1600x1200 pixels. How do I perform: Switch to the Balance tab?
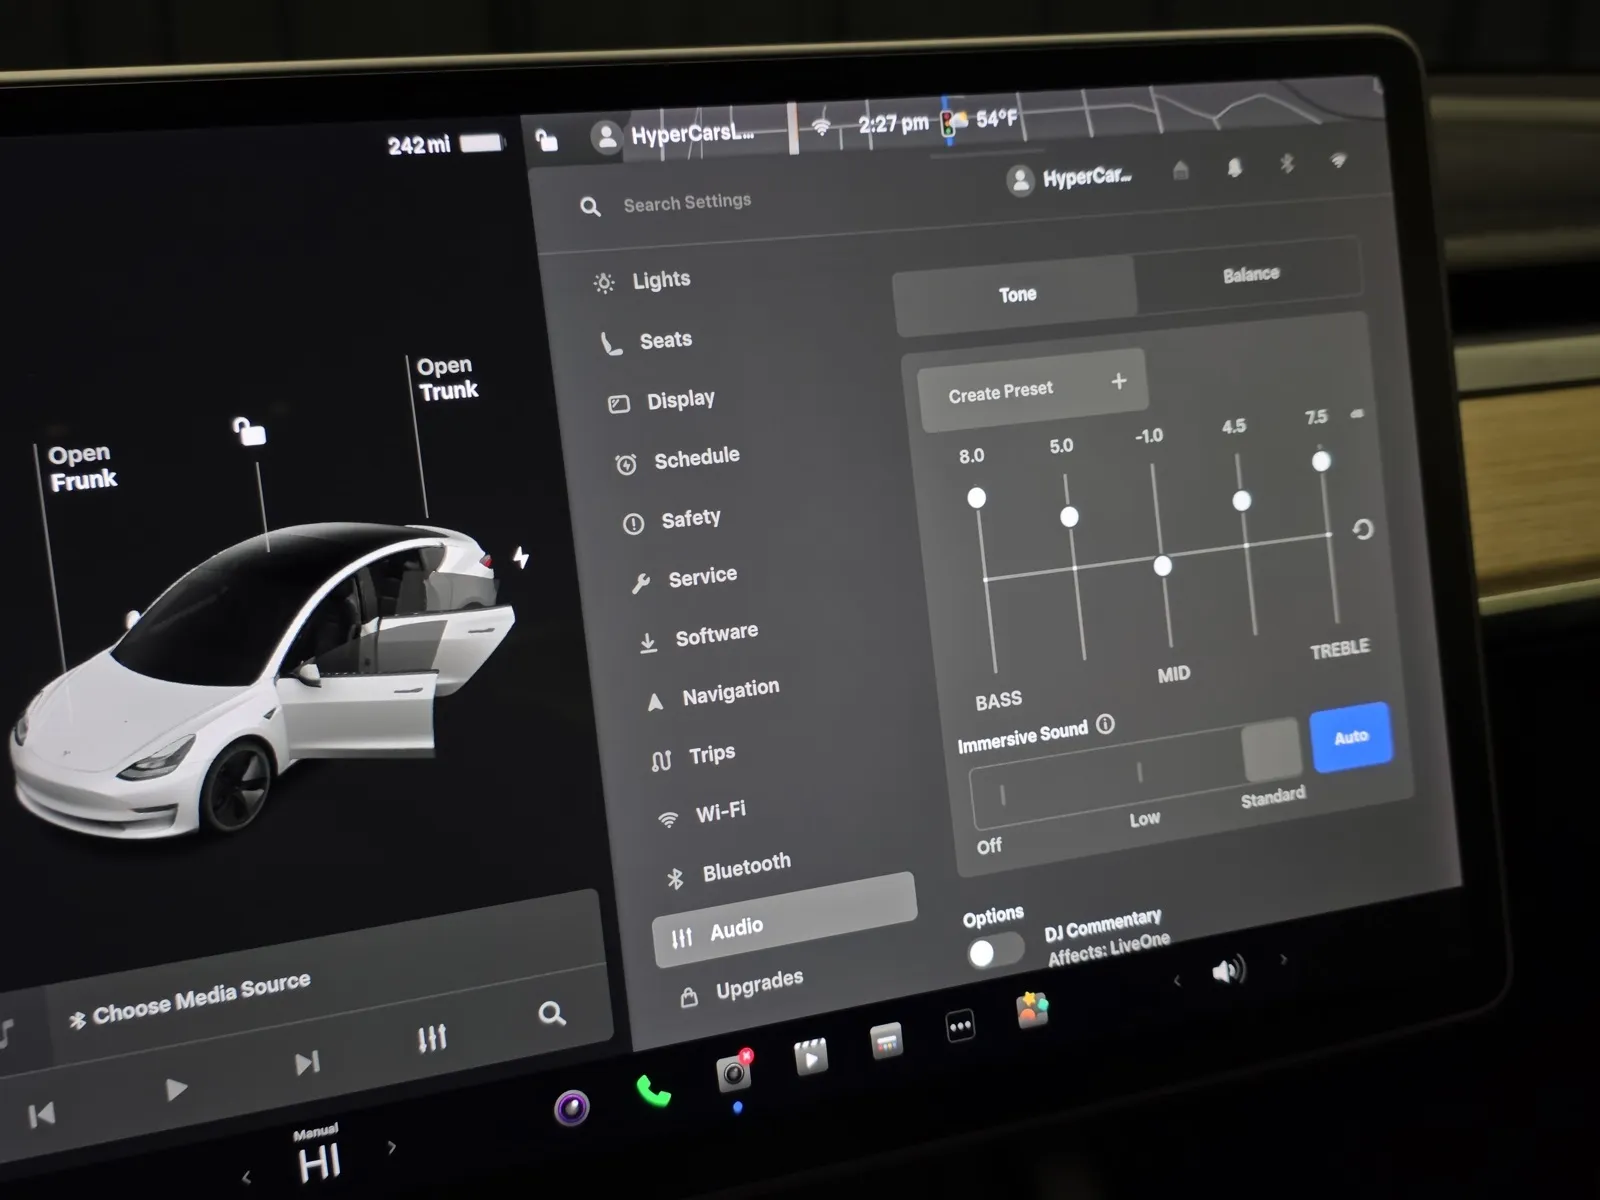click(x=1250, y=274)
